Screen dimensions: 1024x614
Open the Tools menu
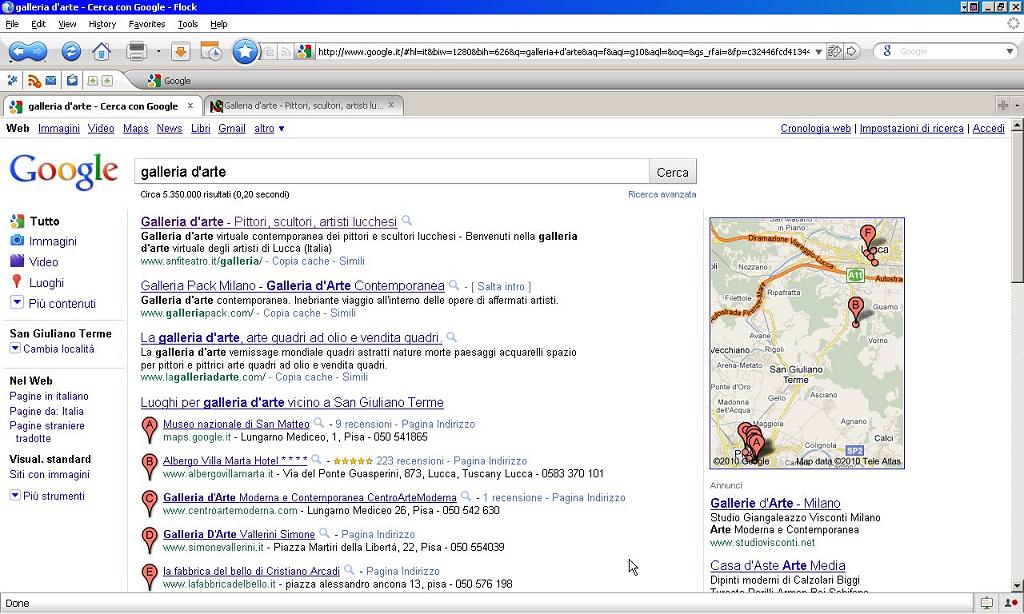[x=187, y=24]
